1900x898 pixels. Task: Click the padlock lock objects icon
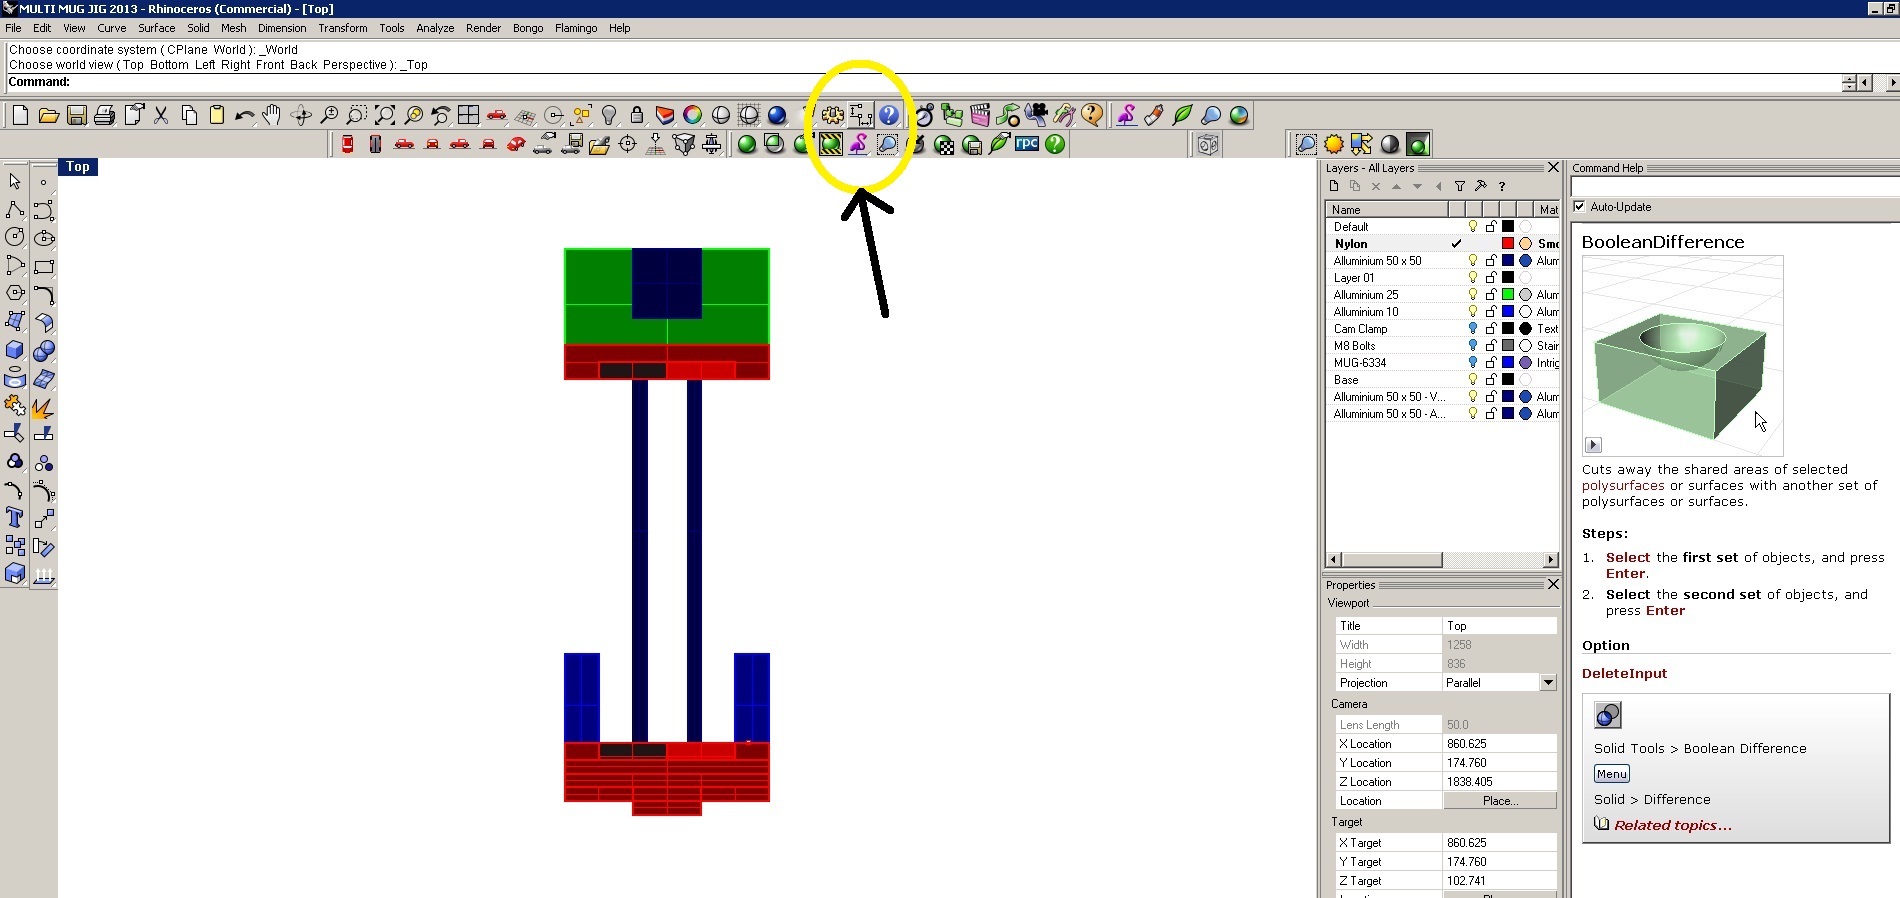[x=637, y=115]
